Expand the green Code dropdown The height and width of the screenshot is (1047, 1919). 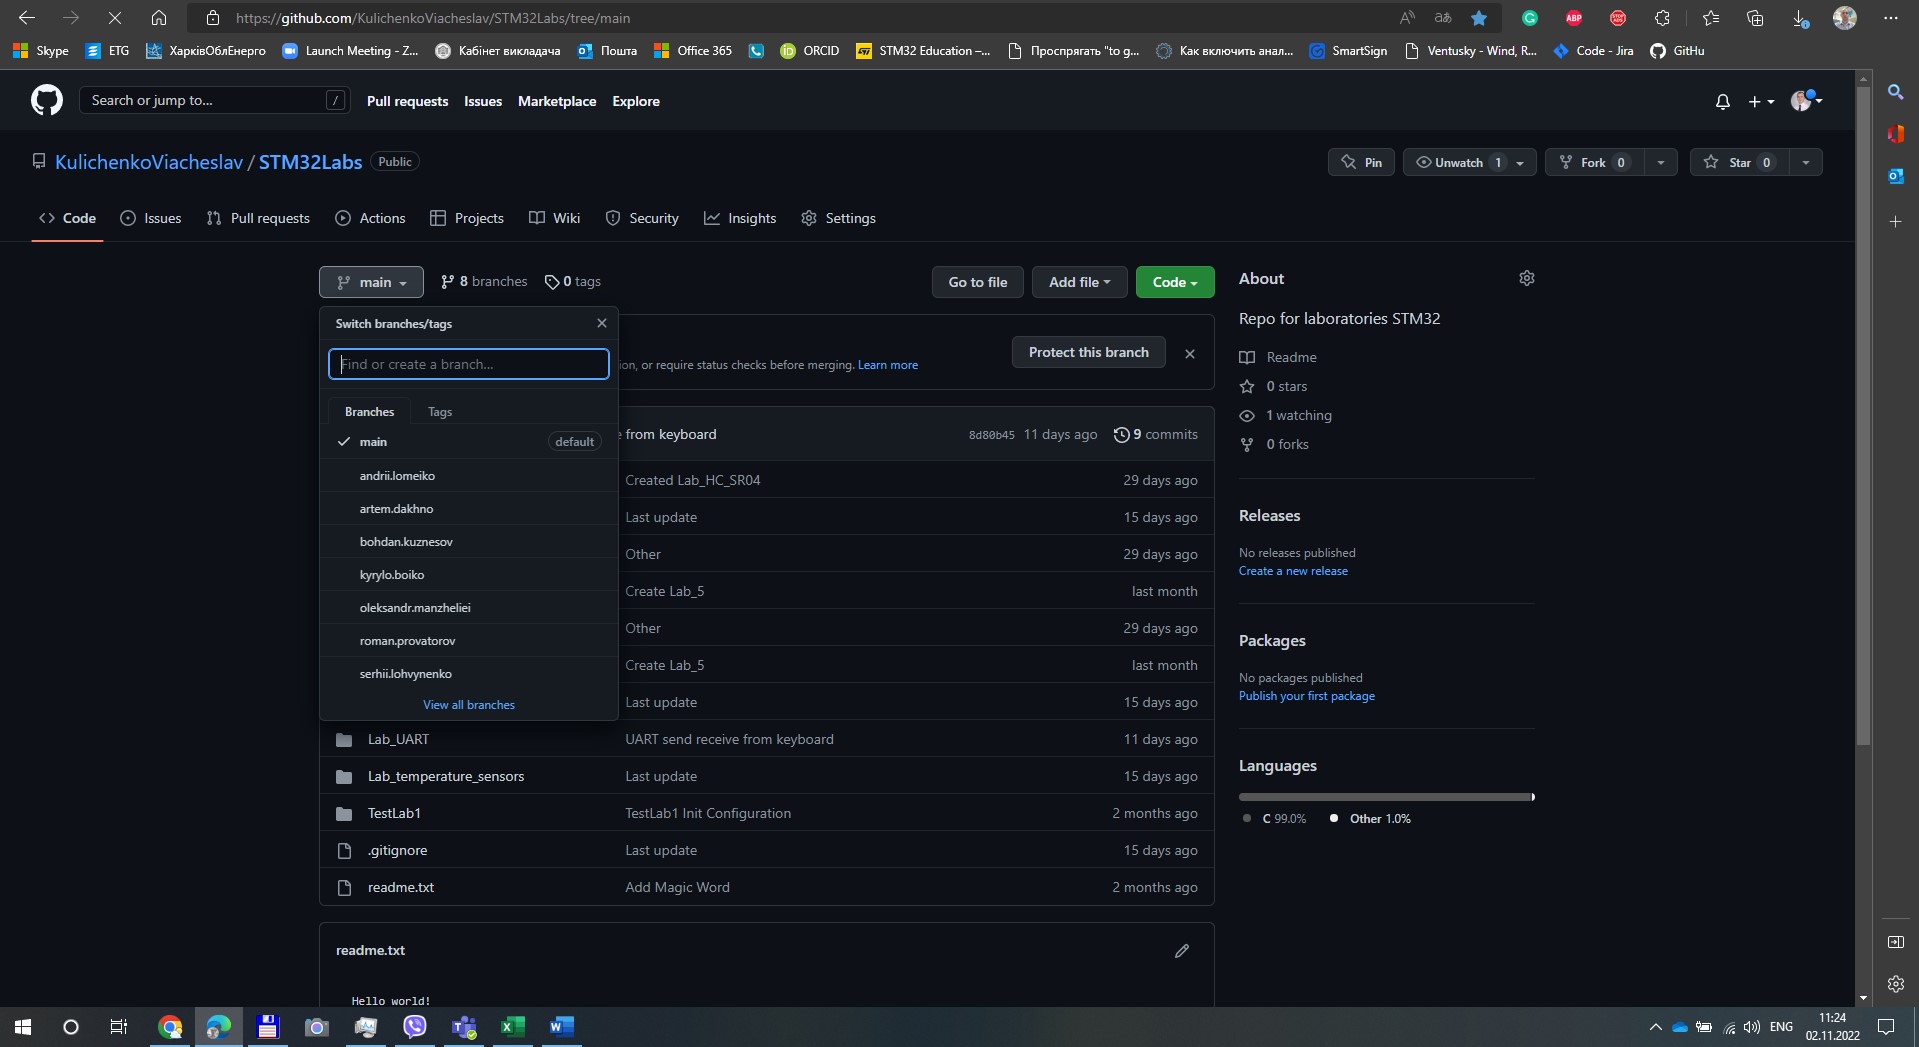[x=1174, y=282]
